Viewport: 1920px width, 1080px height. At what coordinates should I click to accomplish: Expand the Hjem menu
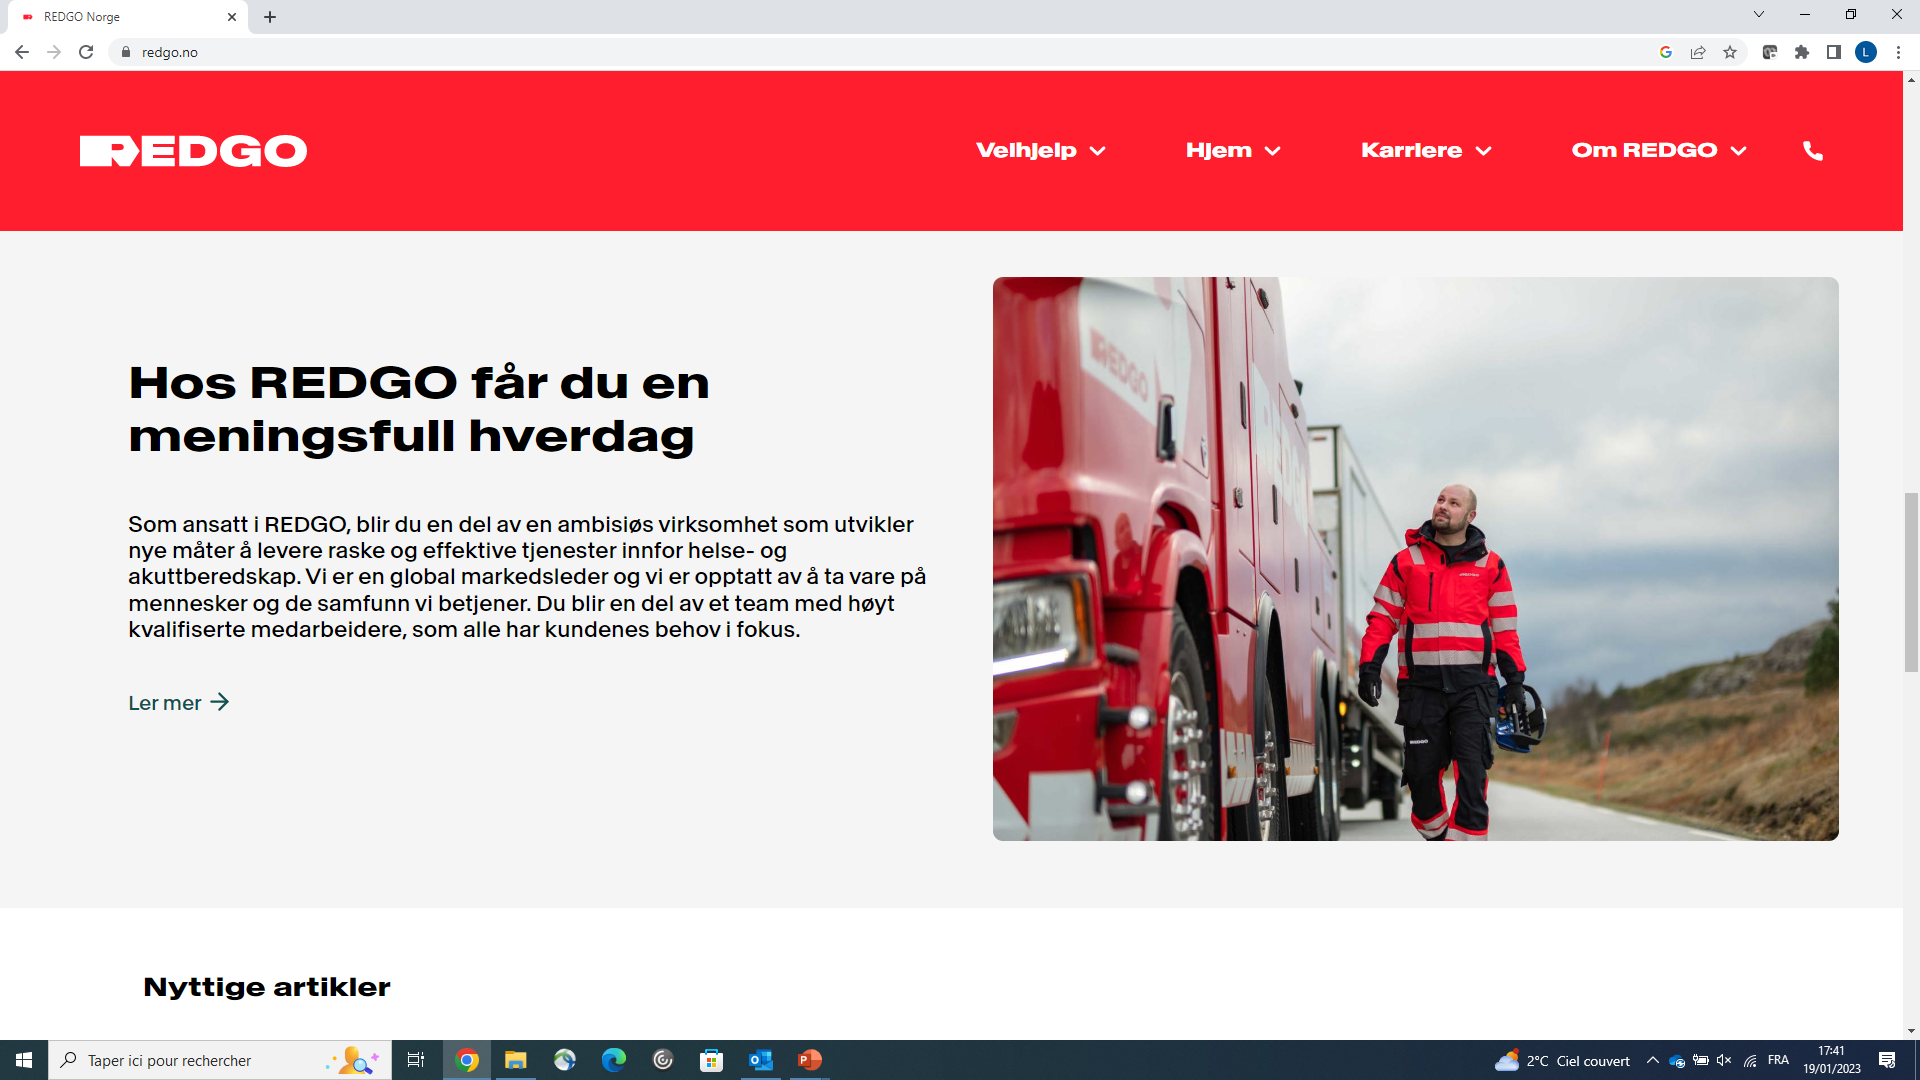coord(1233,150)
